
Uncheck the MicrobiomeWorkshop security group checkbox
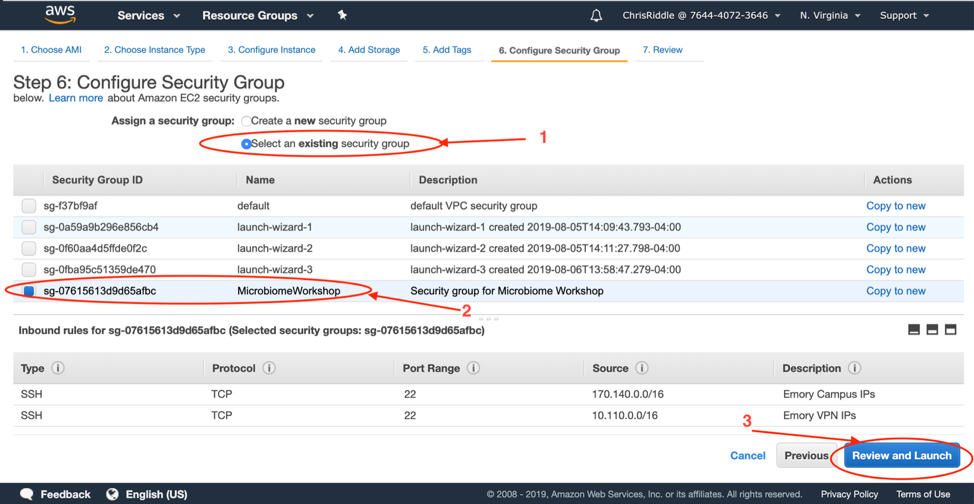tap(29, 291)
